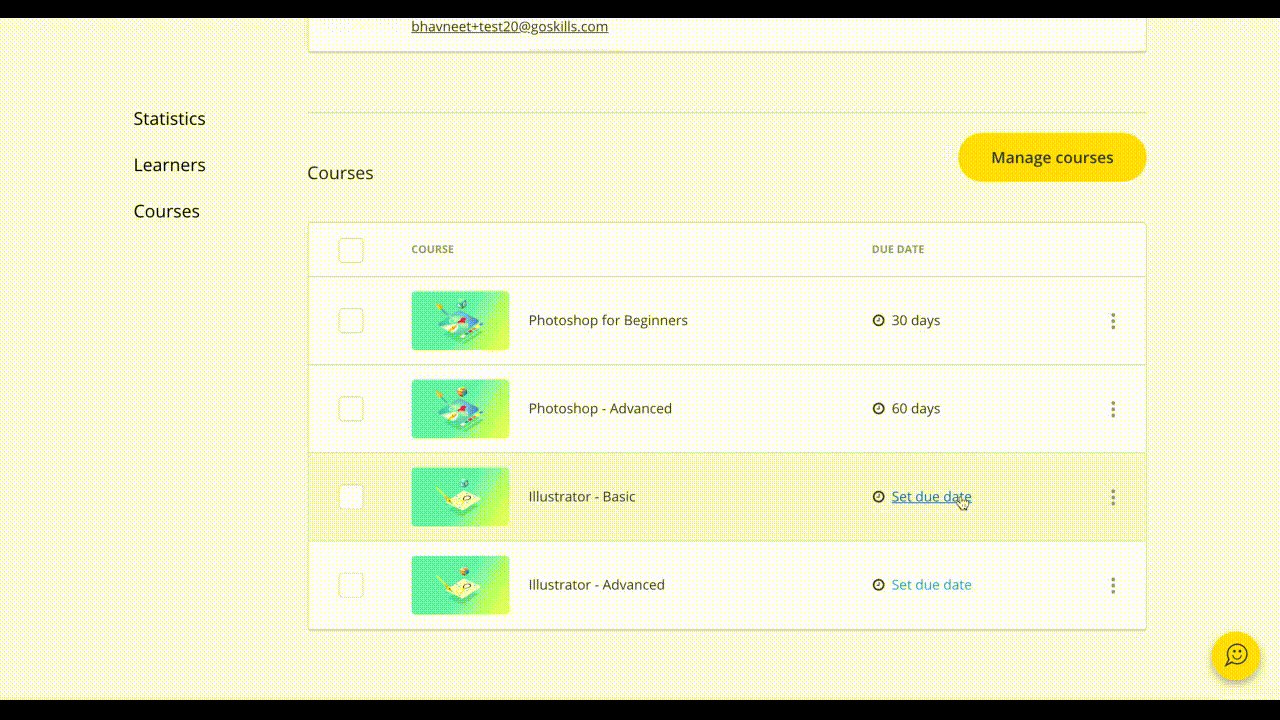
Task: Click the clock icon beside 30 days
Action: coord(878,320)
